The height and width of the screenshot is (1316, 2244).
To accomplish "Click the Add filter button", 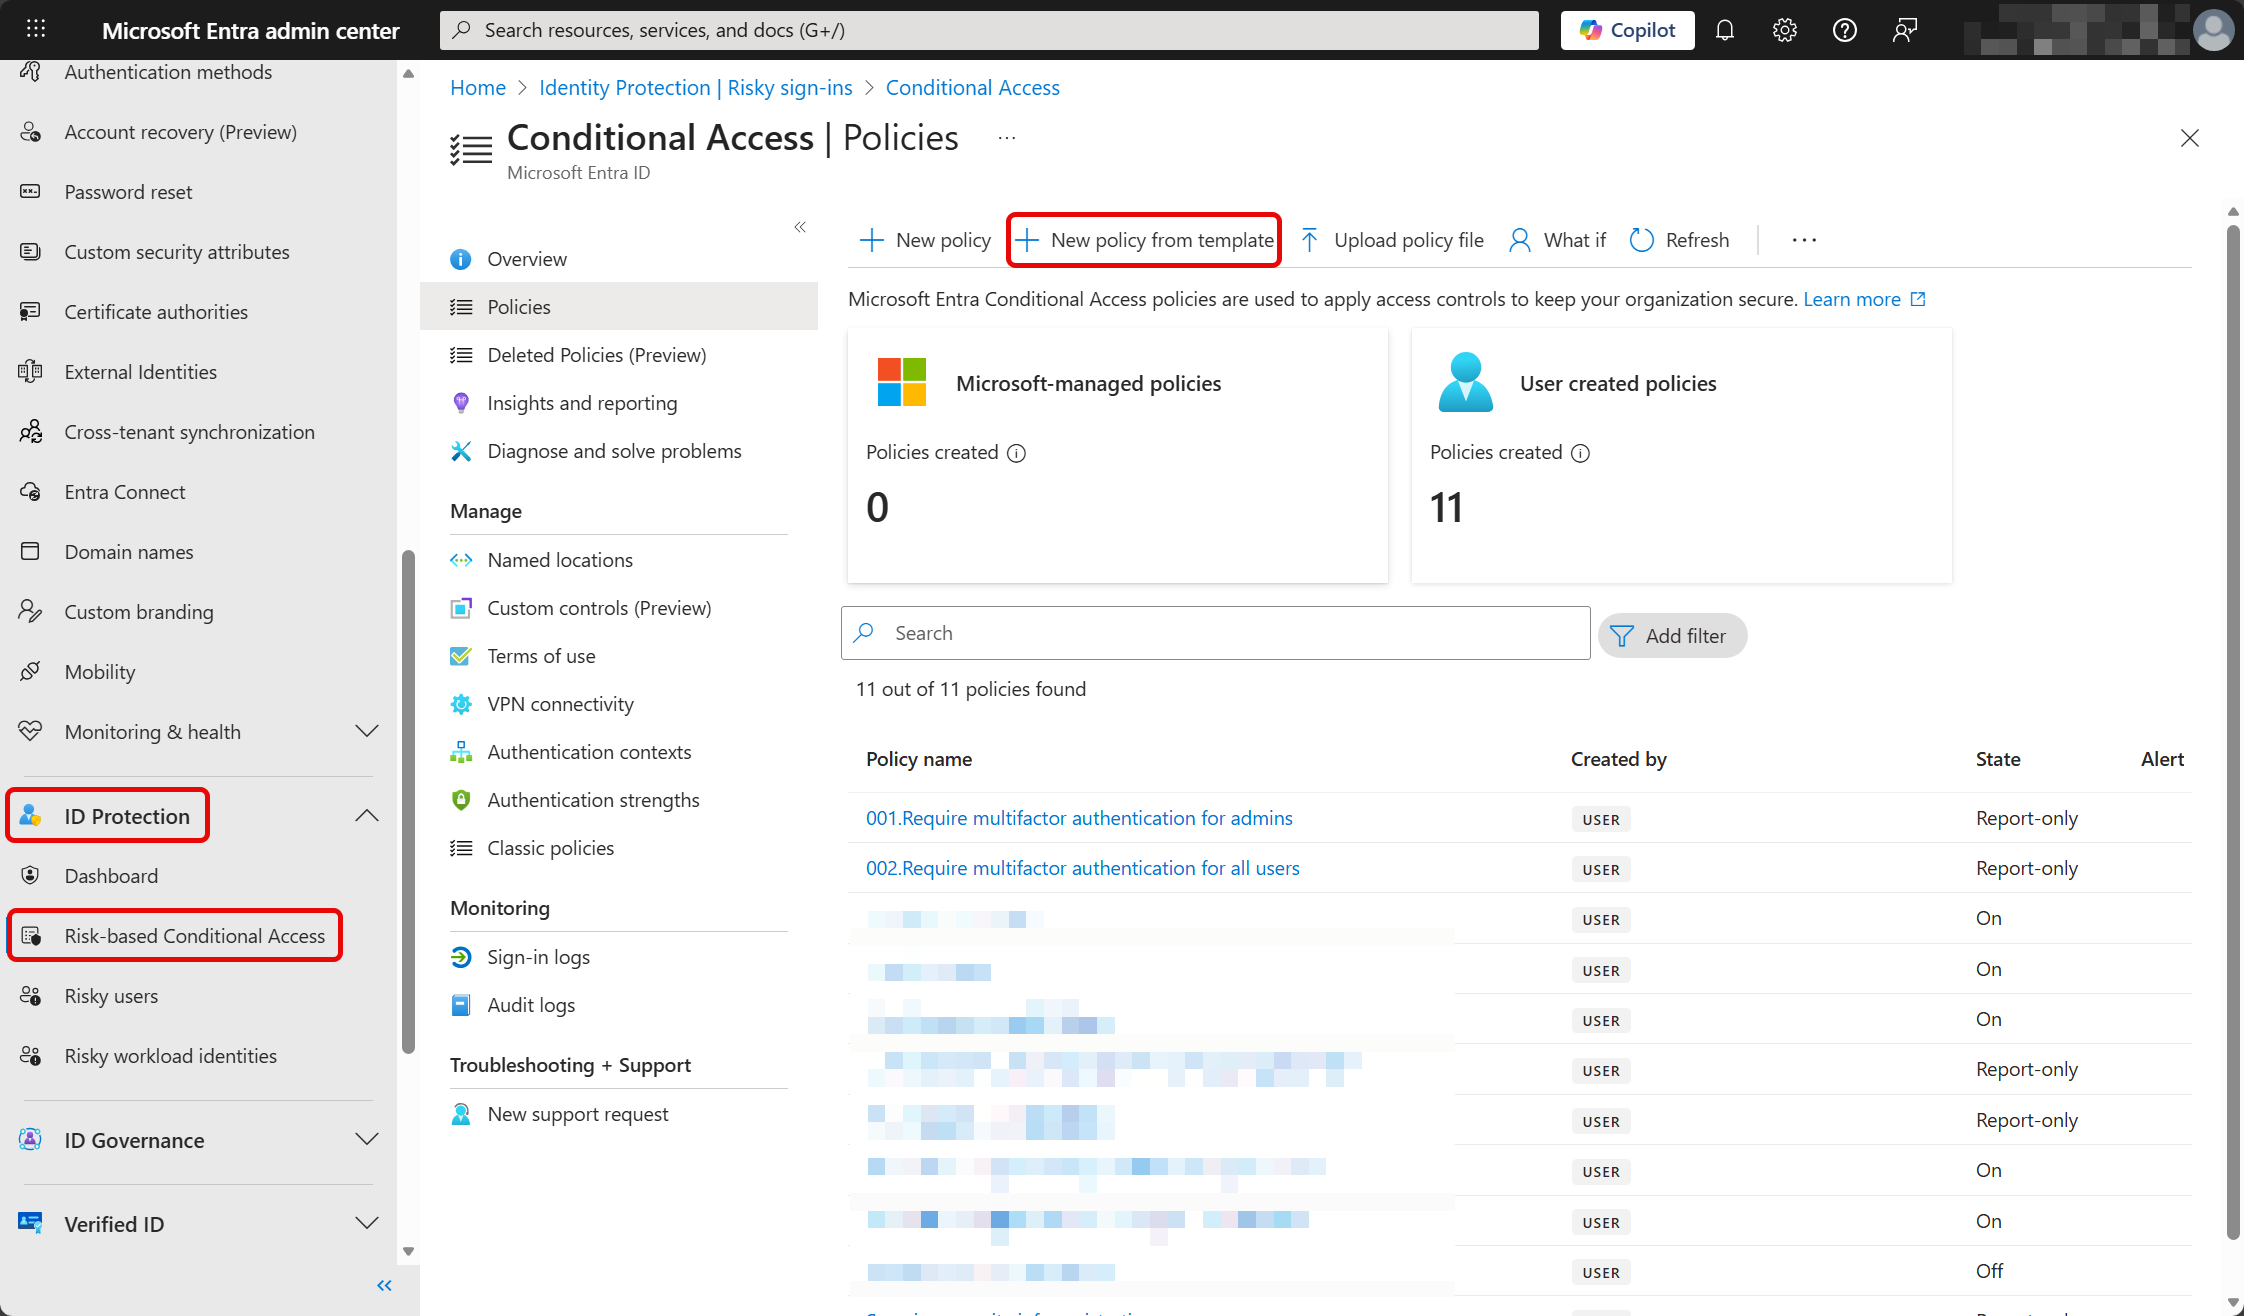I will pyautogui.click(x=1672, y=636).
